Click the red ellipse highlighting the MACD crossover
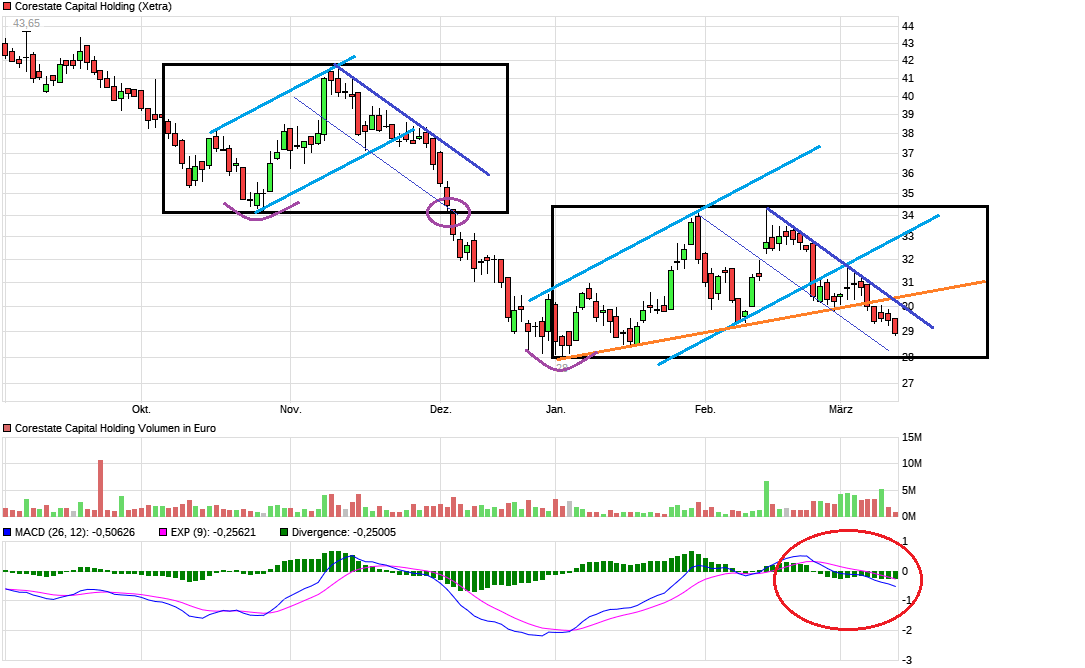 coord(847,578)
